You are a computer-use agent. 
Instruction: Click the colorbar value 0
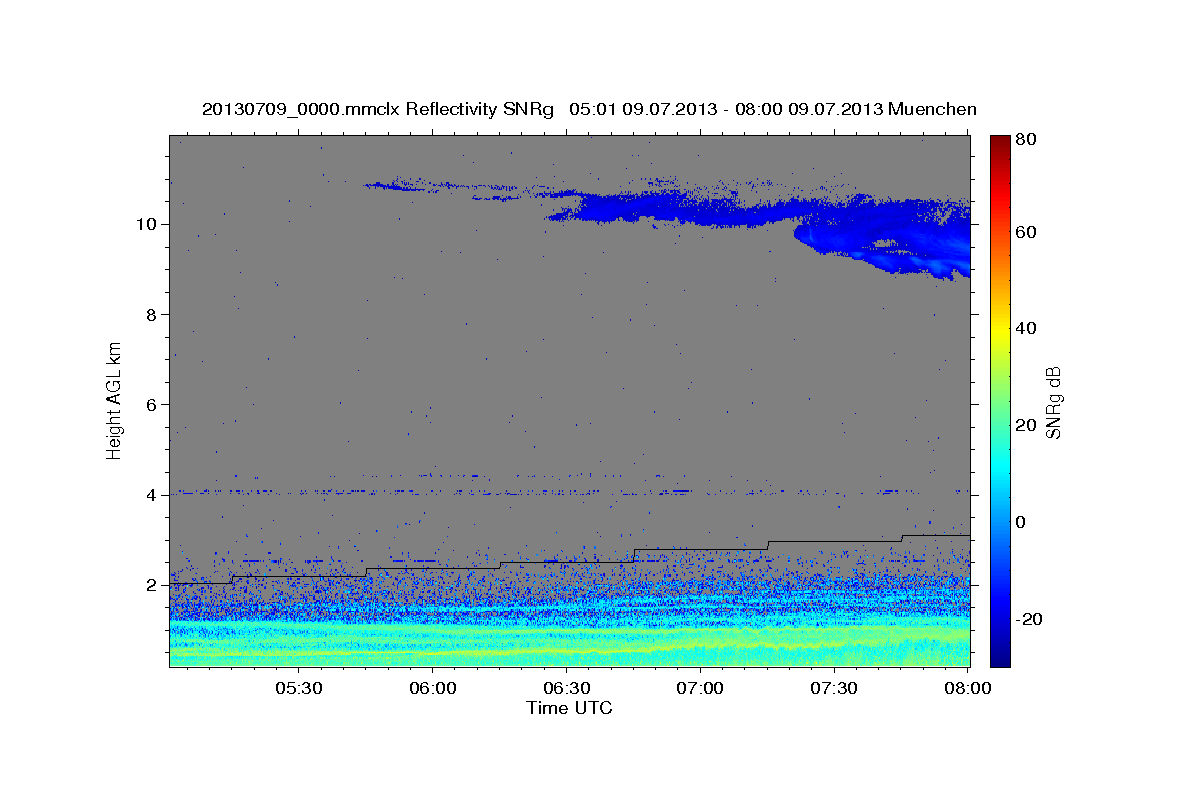coord(1021,522)
